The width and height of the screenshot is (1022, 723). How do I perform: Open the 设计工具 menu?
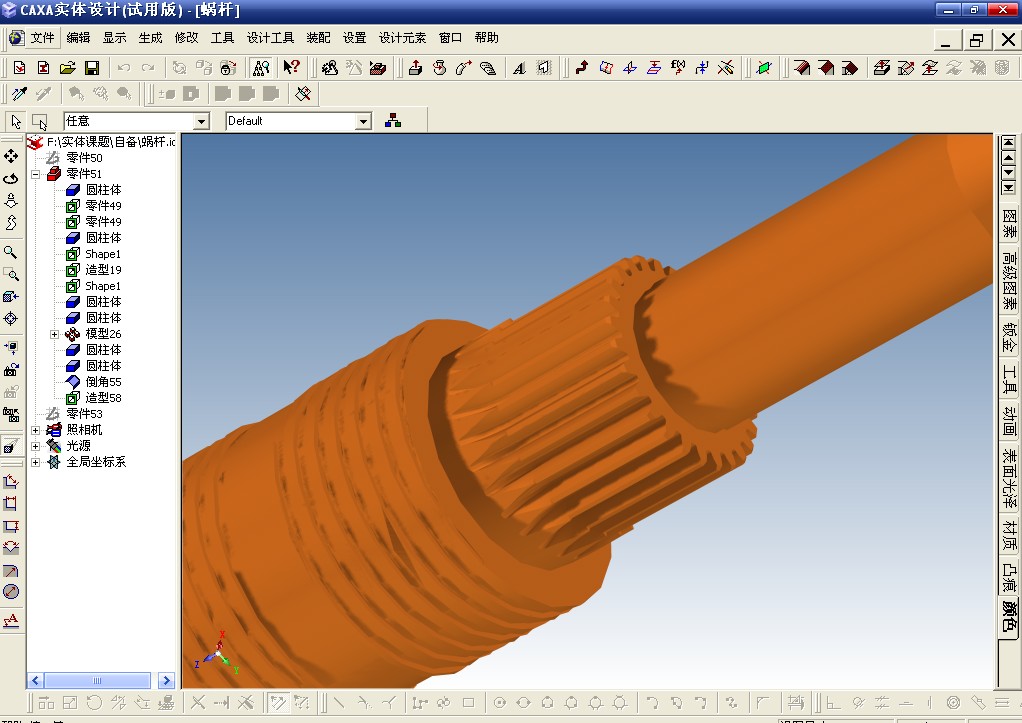coord(270,38)
